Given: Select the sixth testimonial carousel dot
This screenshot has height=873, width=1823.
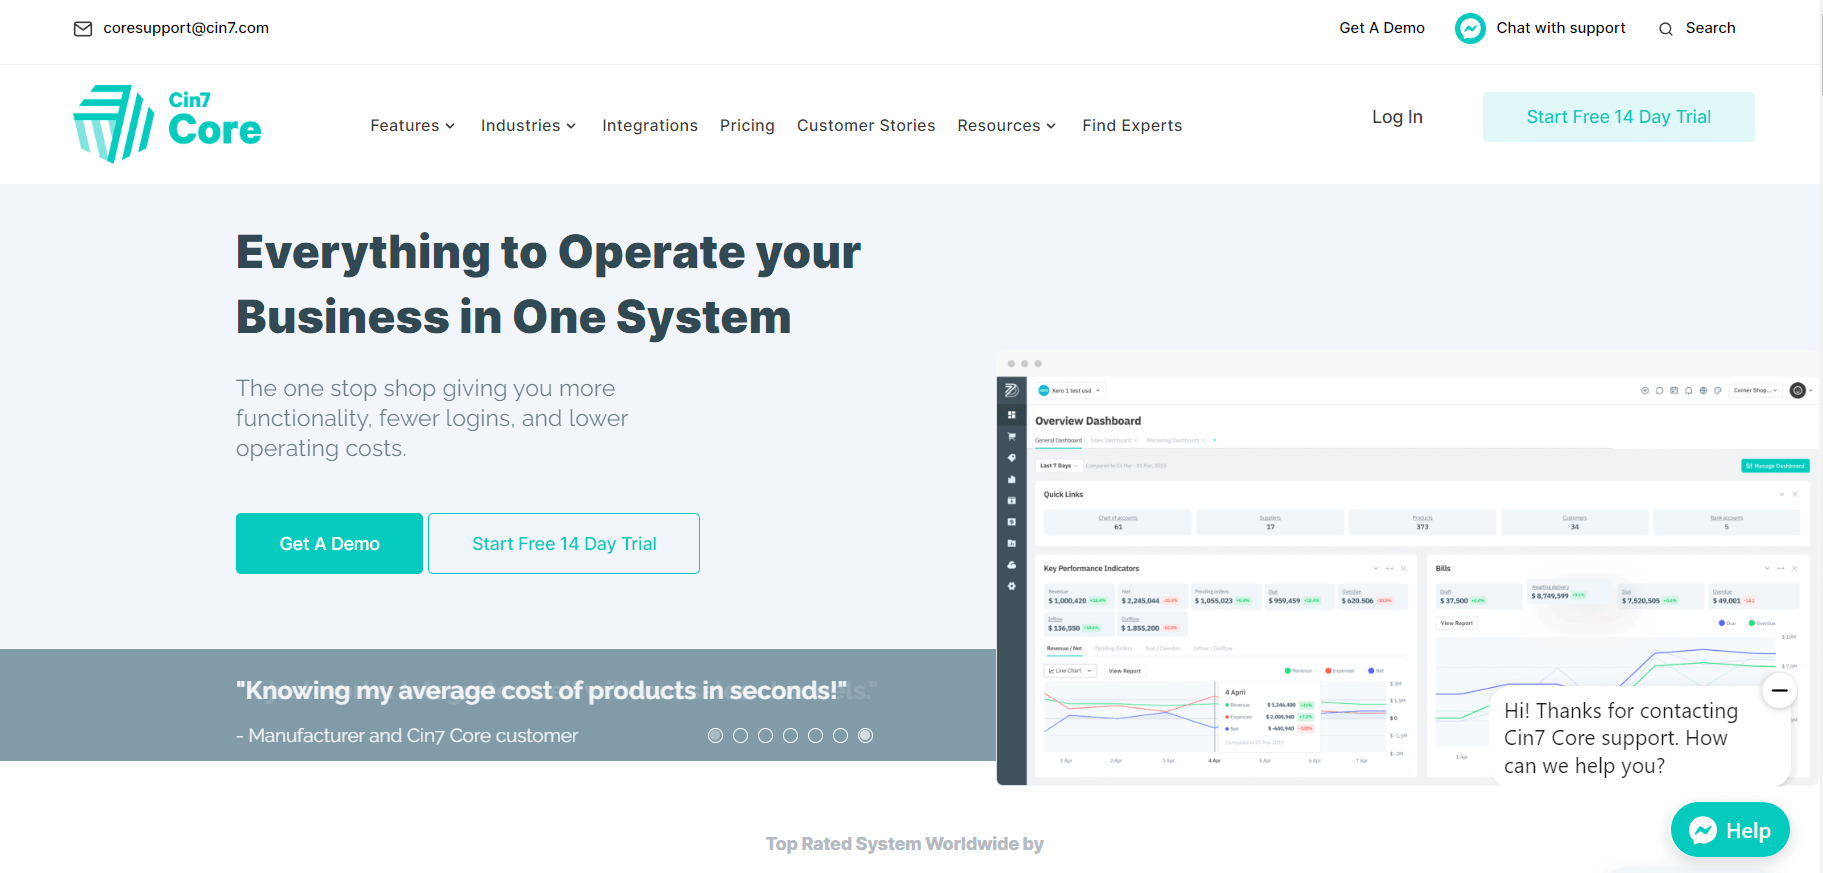Looking at the screenshot, I should pos(840,736).
